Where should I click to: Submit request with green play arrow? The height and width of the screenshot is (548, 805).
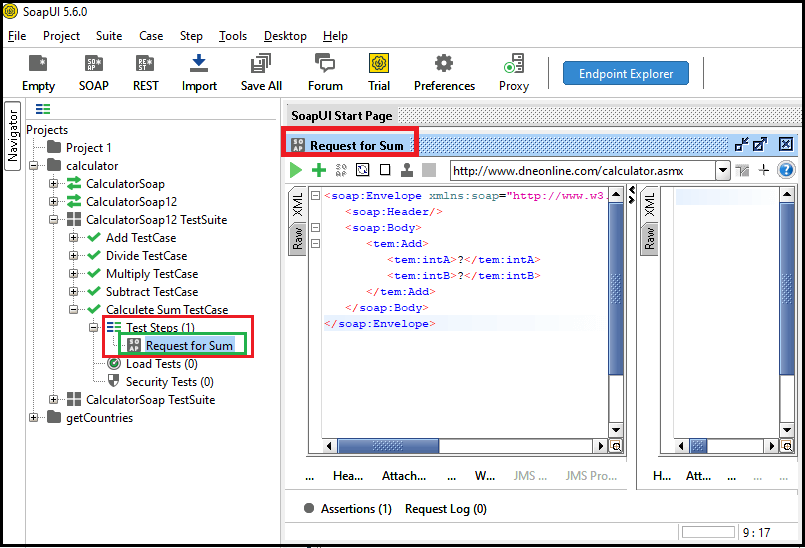pyautogui.click(x=296, y=170)
